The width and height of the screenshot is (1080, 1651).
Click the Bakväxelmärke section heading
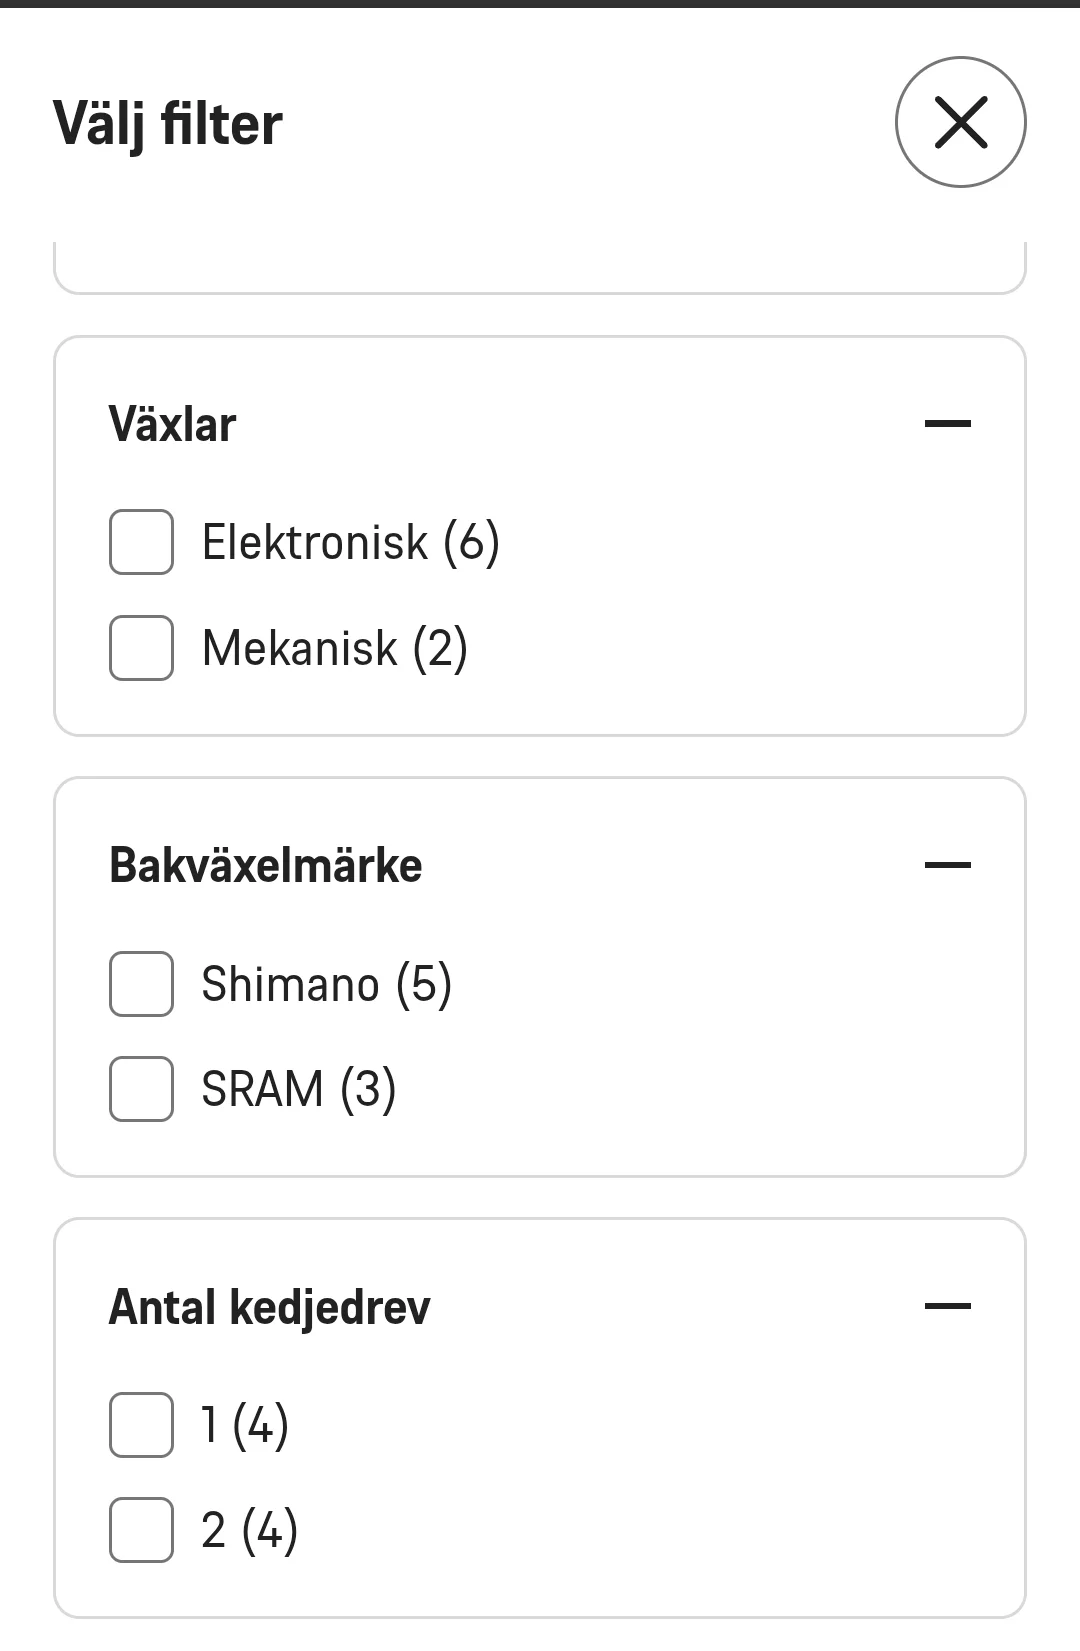tap(265, 866)
